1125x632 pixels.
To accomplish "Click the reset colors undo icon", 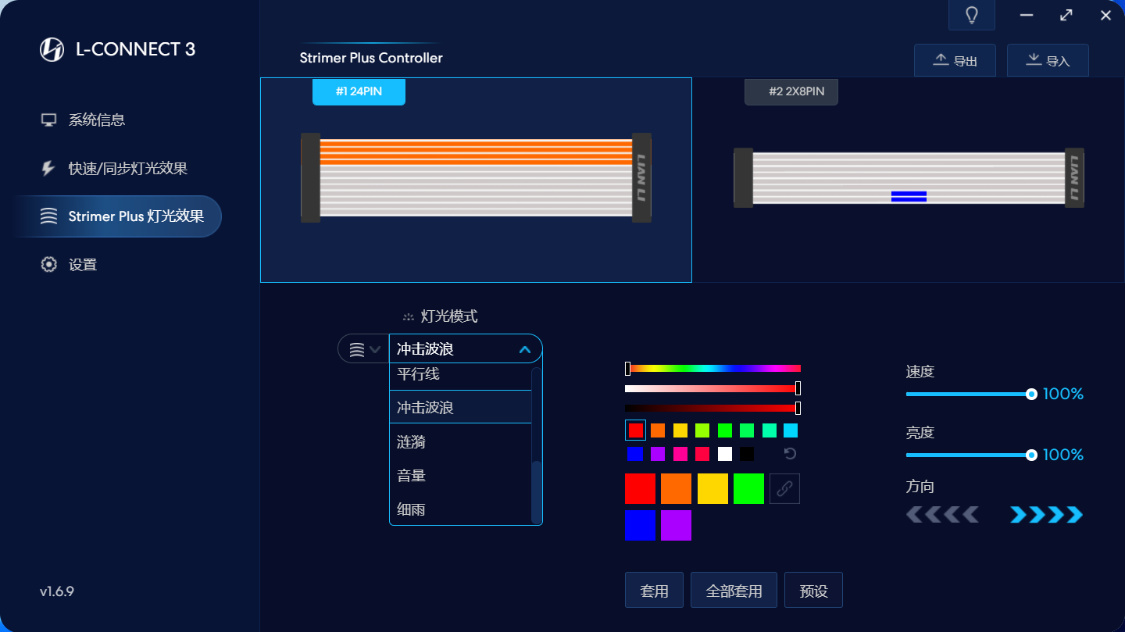I will (x=790, y=453).
